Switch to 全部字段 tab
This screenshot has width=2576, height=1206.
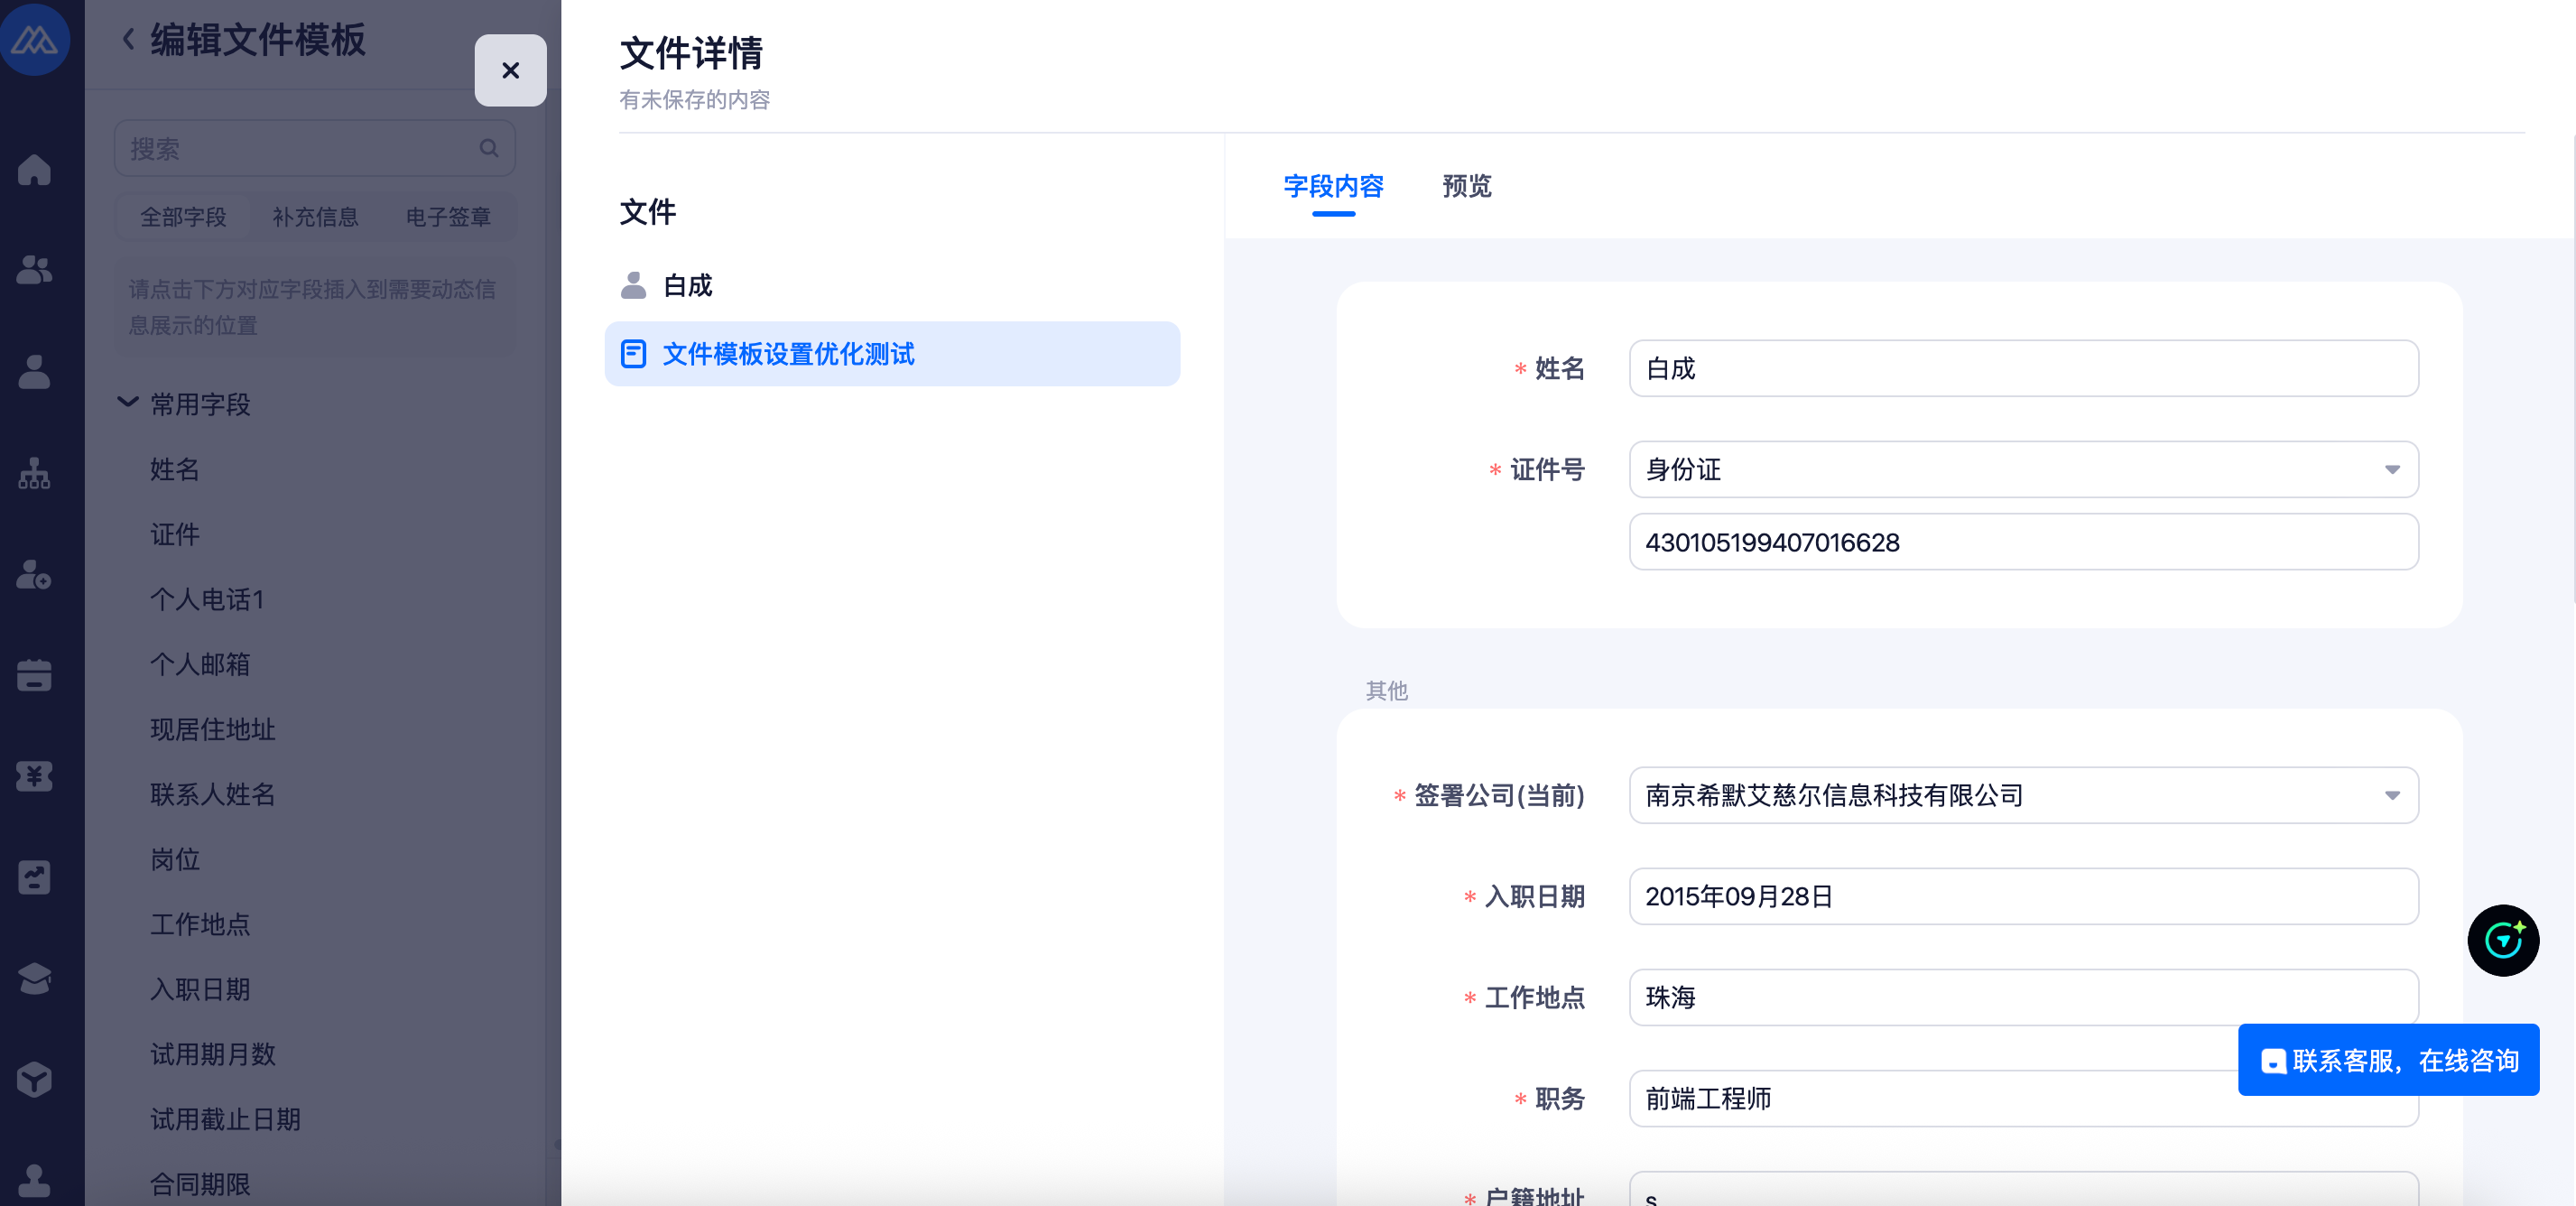click(x=183, y=217)
